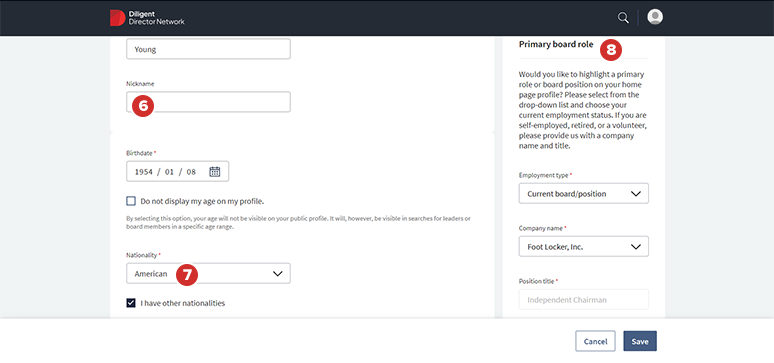The height and width of the screenshot is (363, 774).
Task: Open the birthdate calendar picker icon
Action: [x=215, y=171]
